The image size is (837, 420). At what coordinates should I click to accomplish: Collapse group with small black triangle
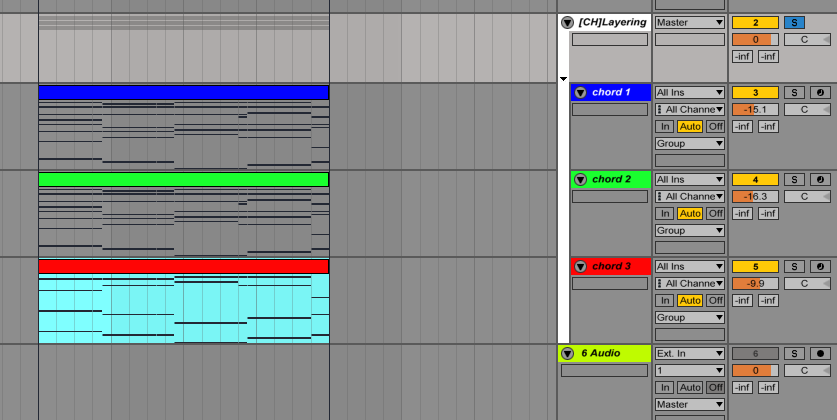[563, 79]
